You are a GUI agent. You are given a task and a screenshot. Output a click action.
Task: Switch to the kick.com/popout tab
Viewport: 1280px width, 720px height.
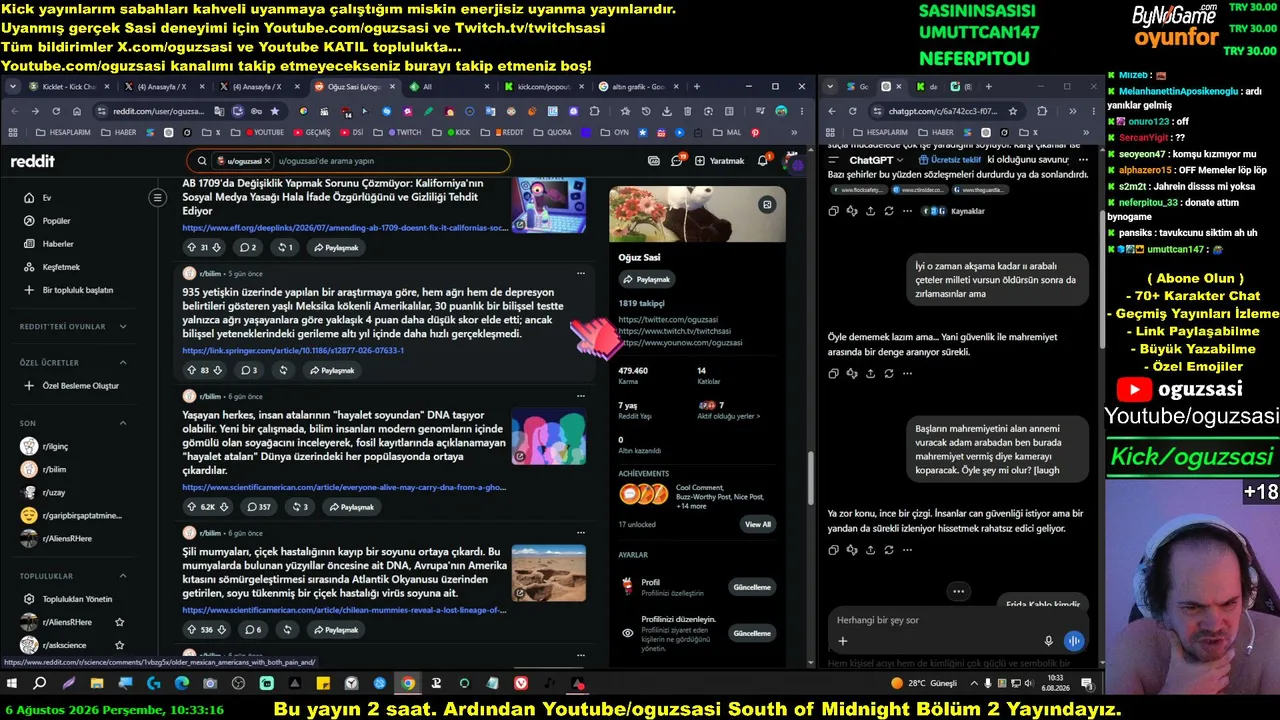coord(543,87)
